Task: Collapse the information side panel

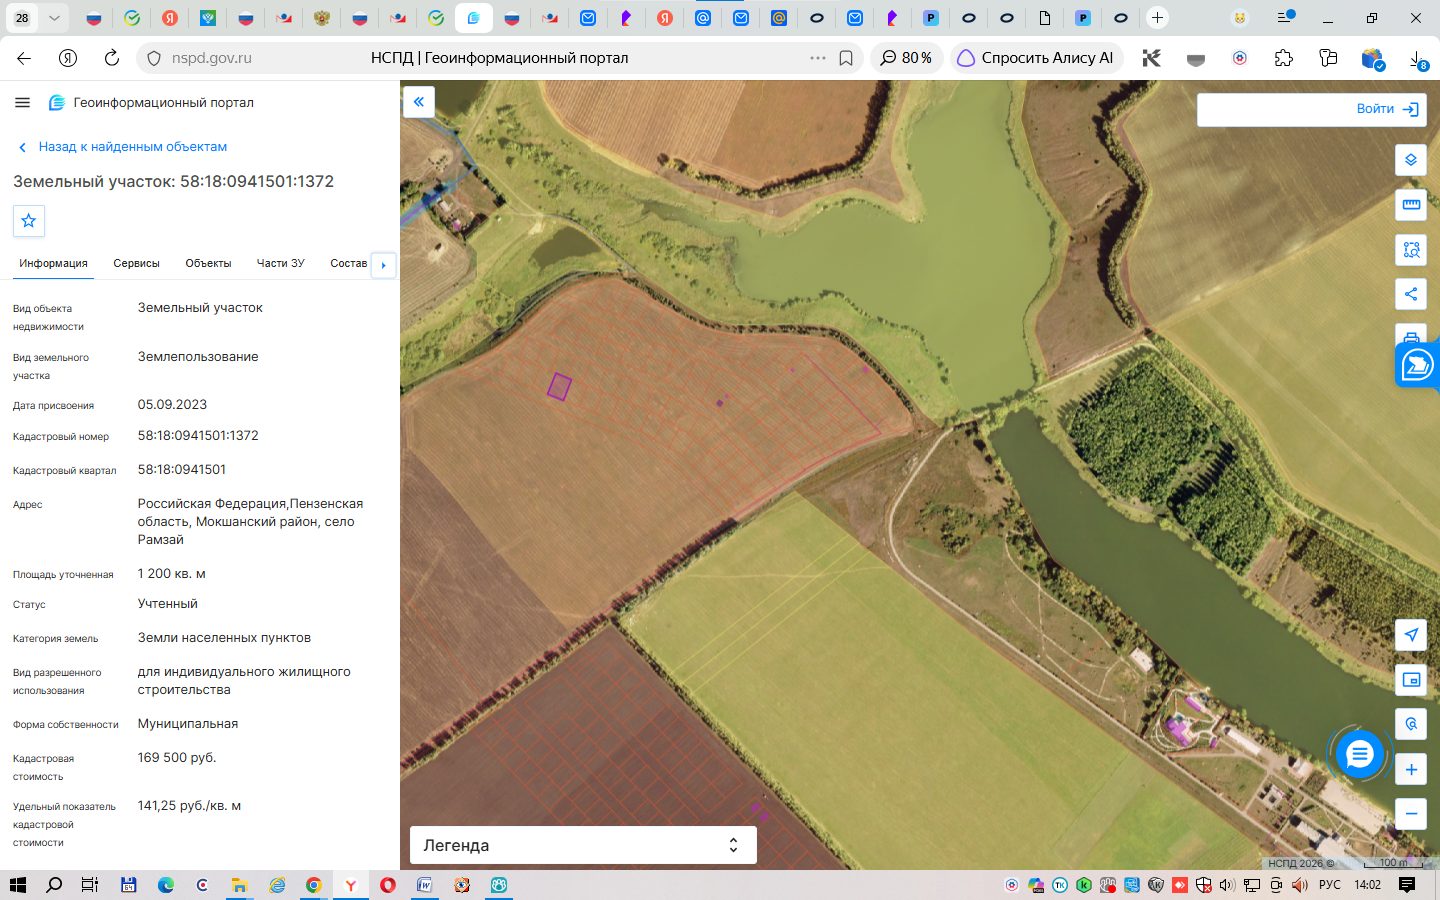Action: pyautogui.click(x=419, y=102)
